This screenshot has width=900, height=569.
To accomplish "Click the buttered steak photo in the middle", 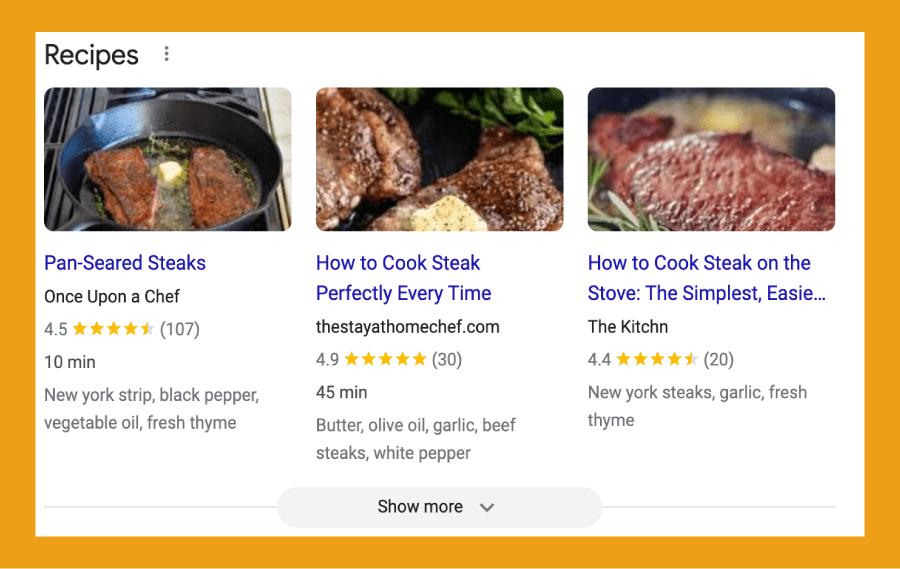I will tap(439, 160).
